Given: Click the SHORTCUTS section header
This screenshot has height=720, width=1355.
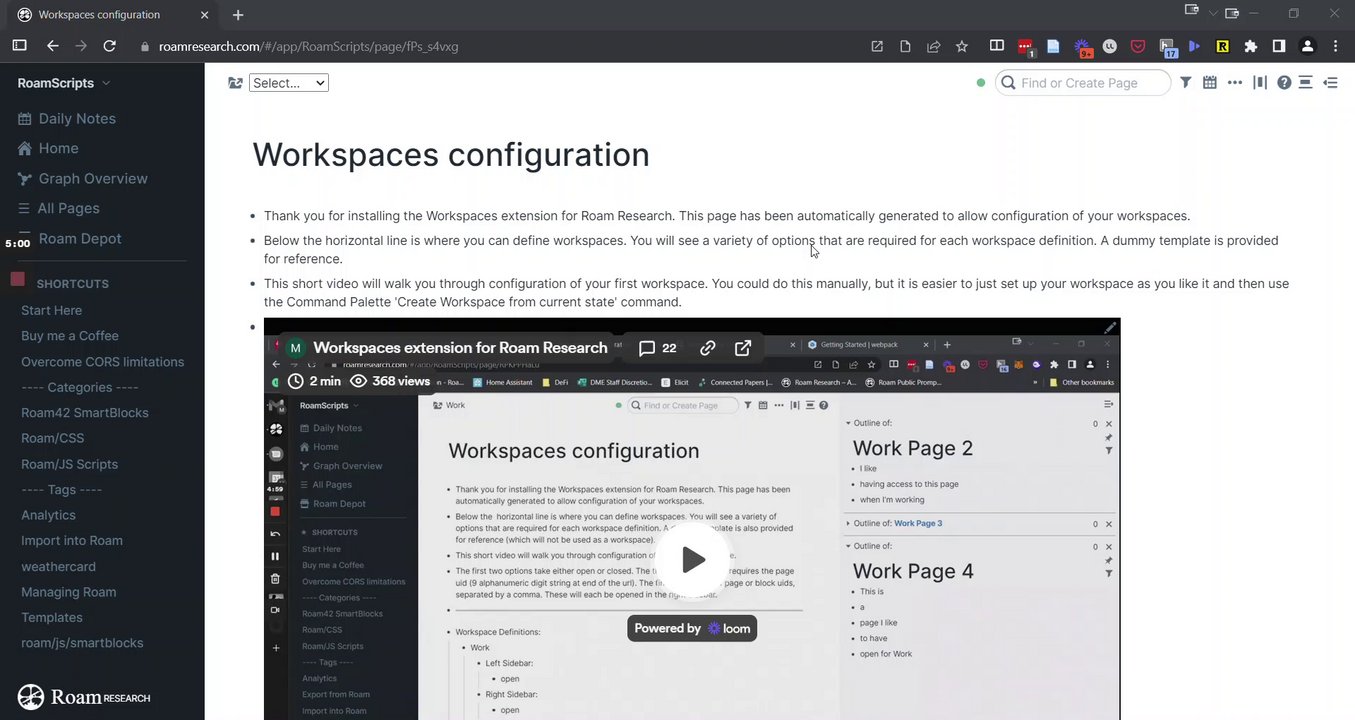Looking at the screenshot, I should [72, 284].
